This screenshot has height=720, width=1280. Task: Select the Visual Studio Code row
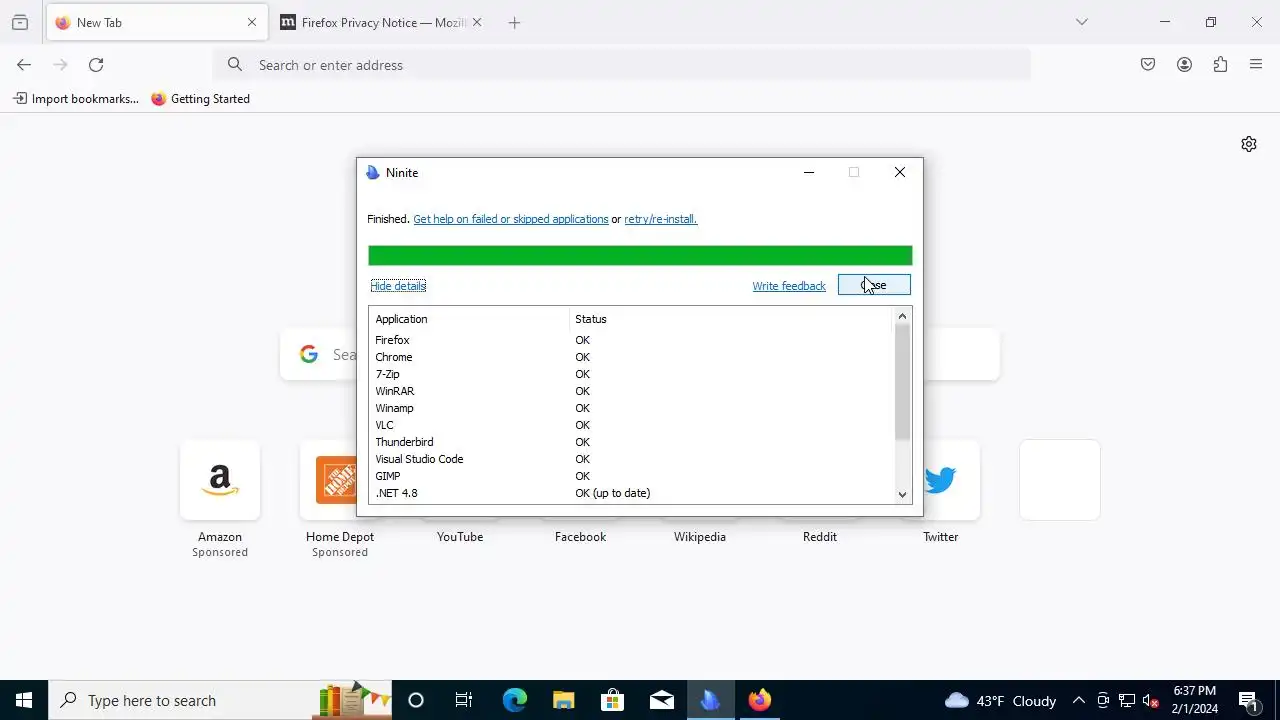coord(631,459)
